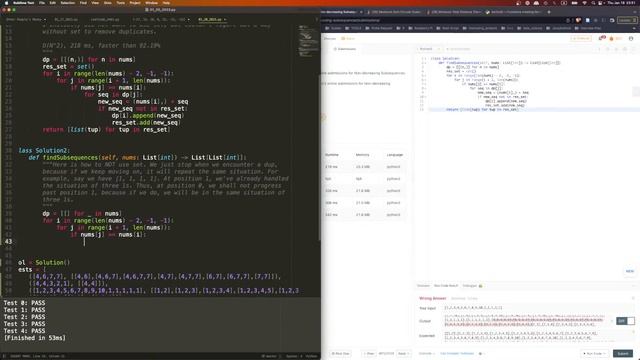640x360 pixels.
Task: Open the Run Code Result tab
Action: pos(446,286)
